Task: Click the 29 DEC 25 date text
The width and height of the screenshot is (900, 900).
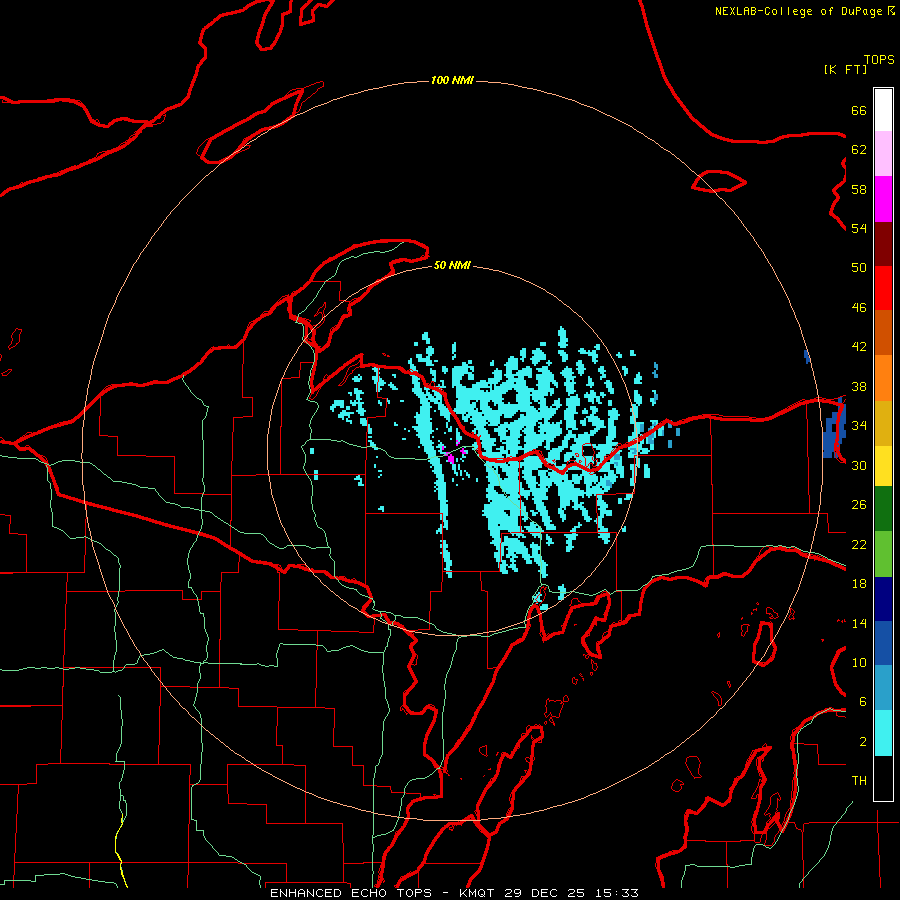Action: pos(544,893)
